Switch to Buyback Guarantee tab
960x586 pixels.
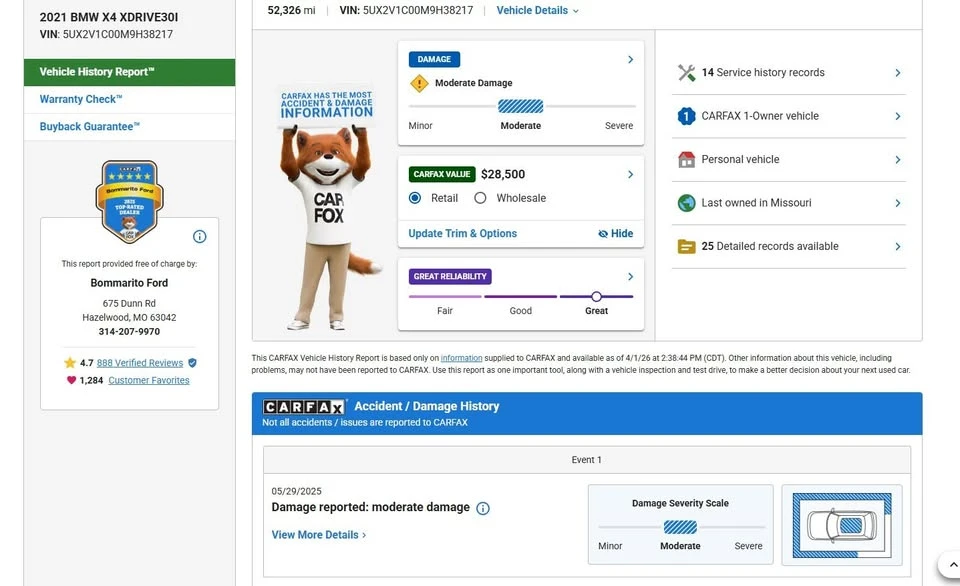click(129, 127)
